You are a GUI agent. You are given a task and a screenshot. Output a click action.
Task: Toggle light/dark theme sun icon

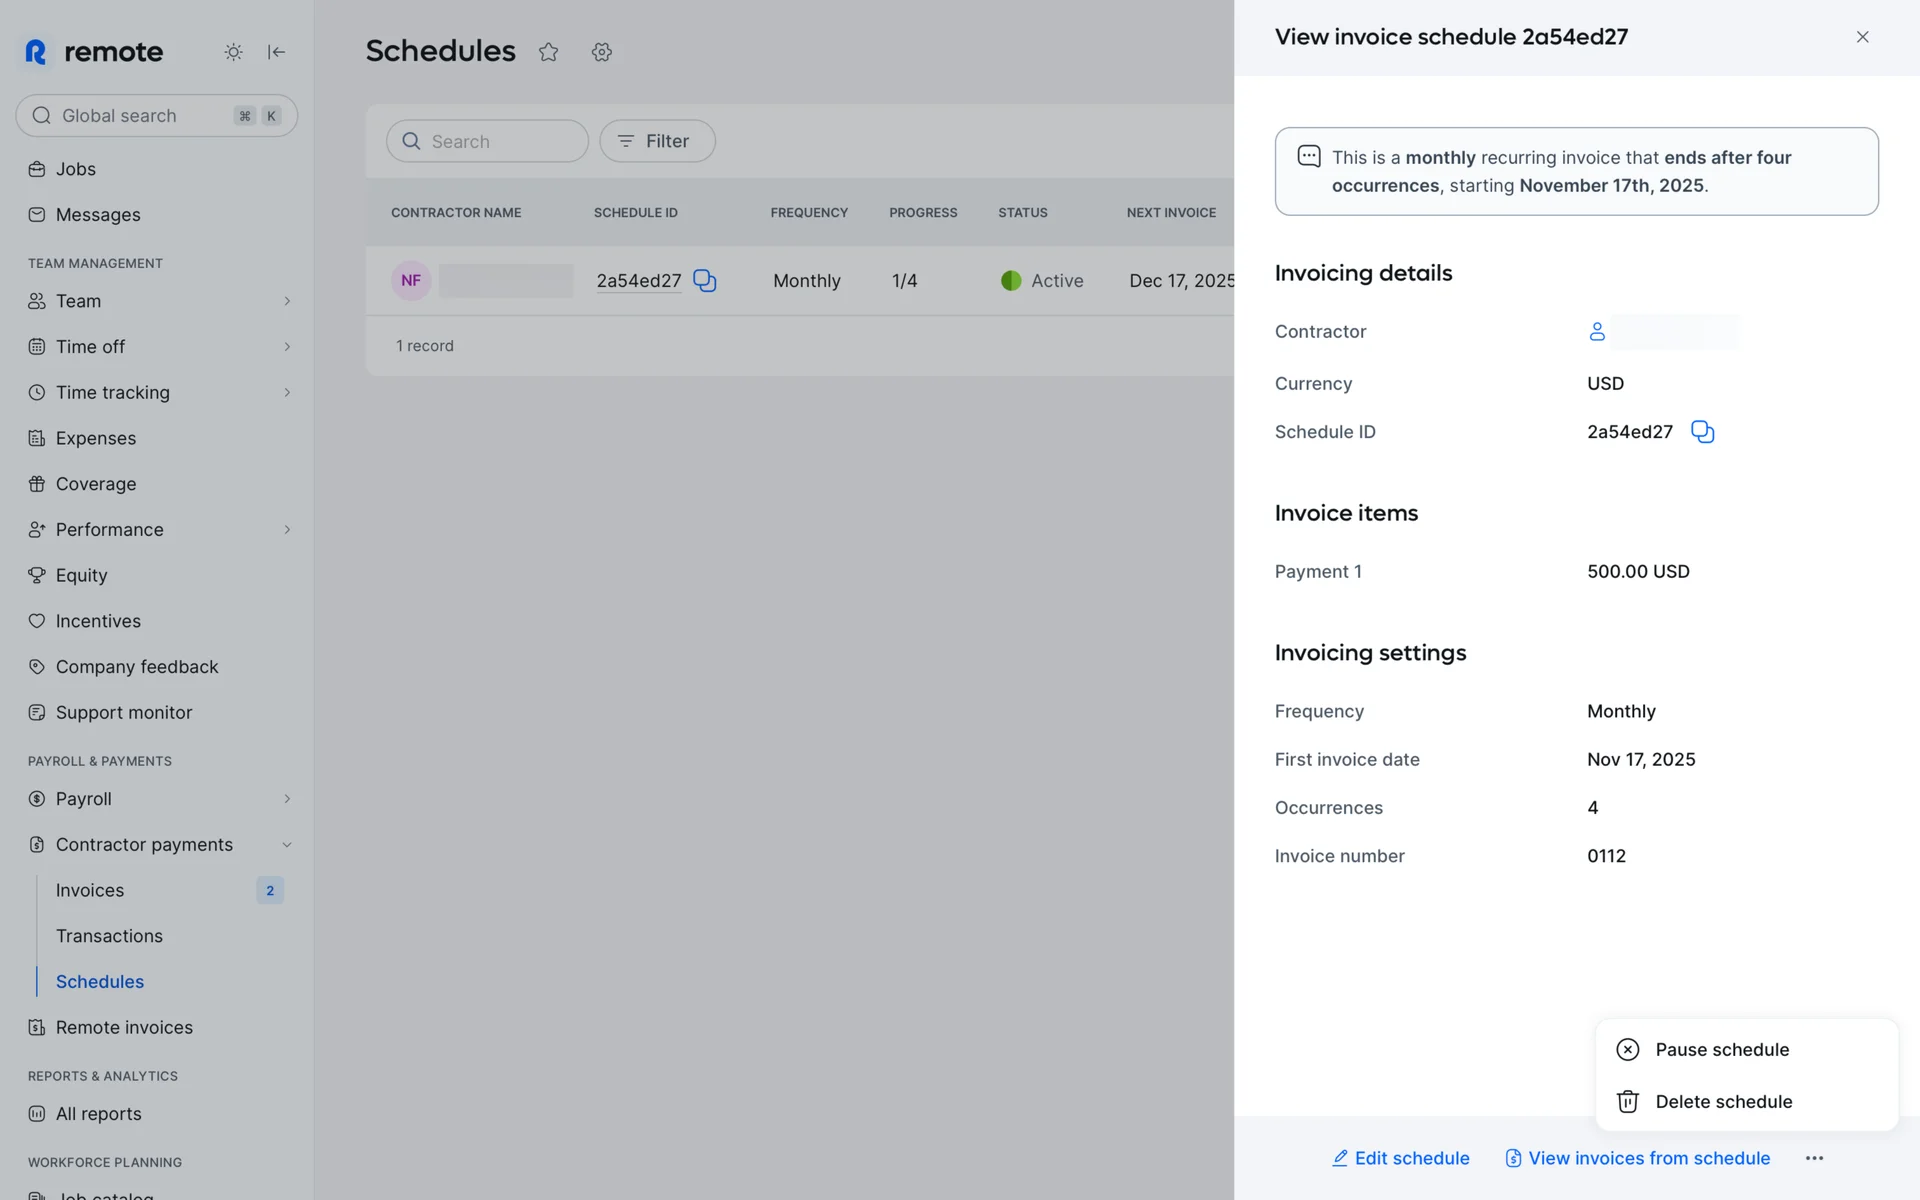233,52
